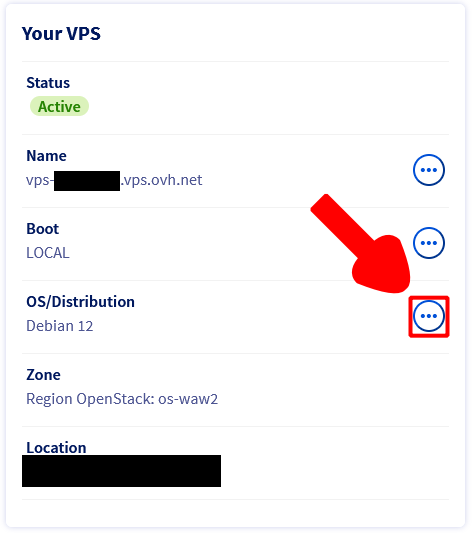This screenshot has height=533, width=476.
Task: Click the Boot field label
Action: point(42,229)
